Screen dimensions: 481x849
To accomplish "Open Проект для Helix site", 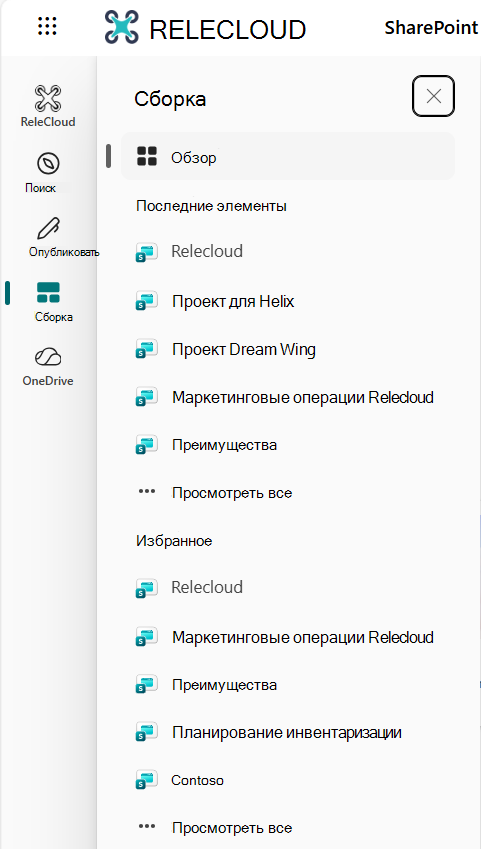I will 233,301.
